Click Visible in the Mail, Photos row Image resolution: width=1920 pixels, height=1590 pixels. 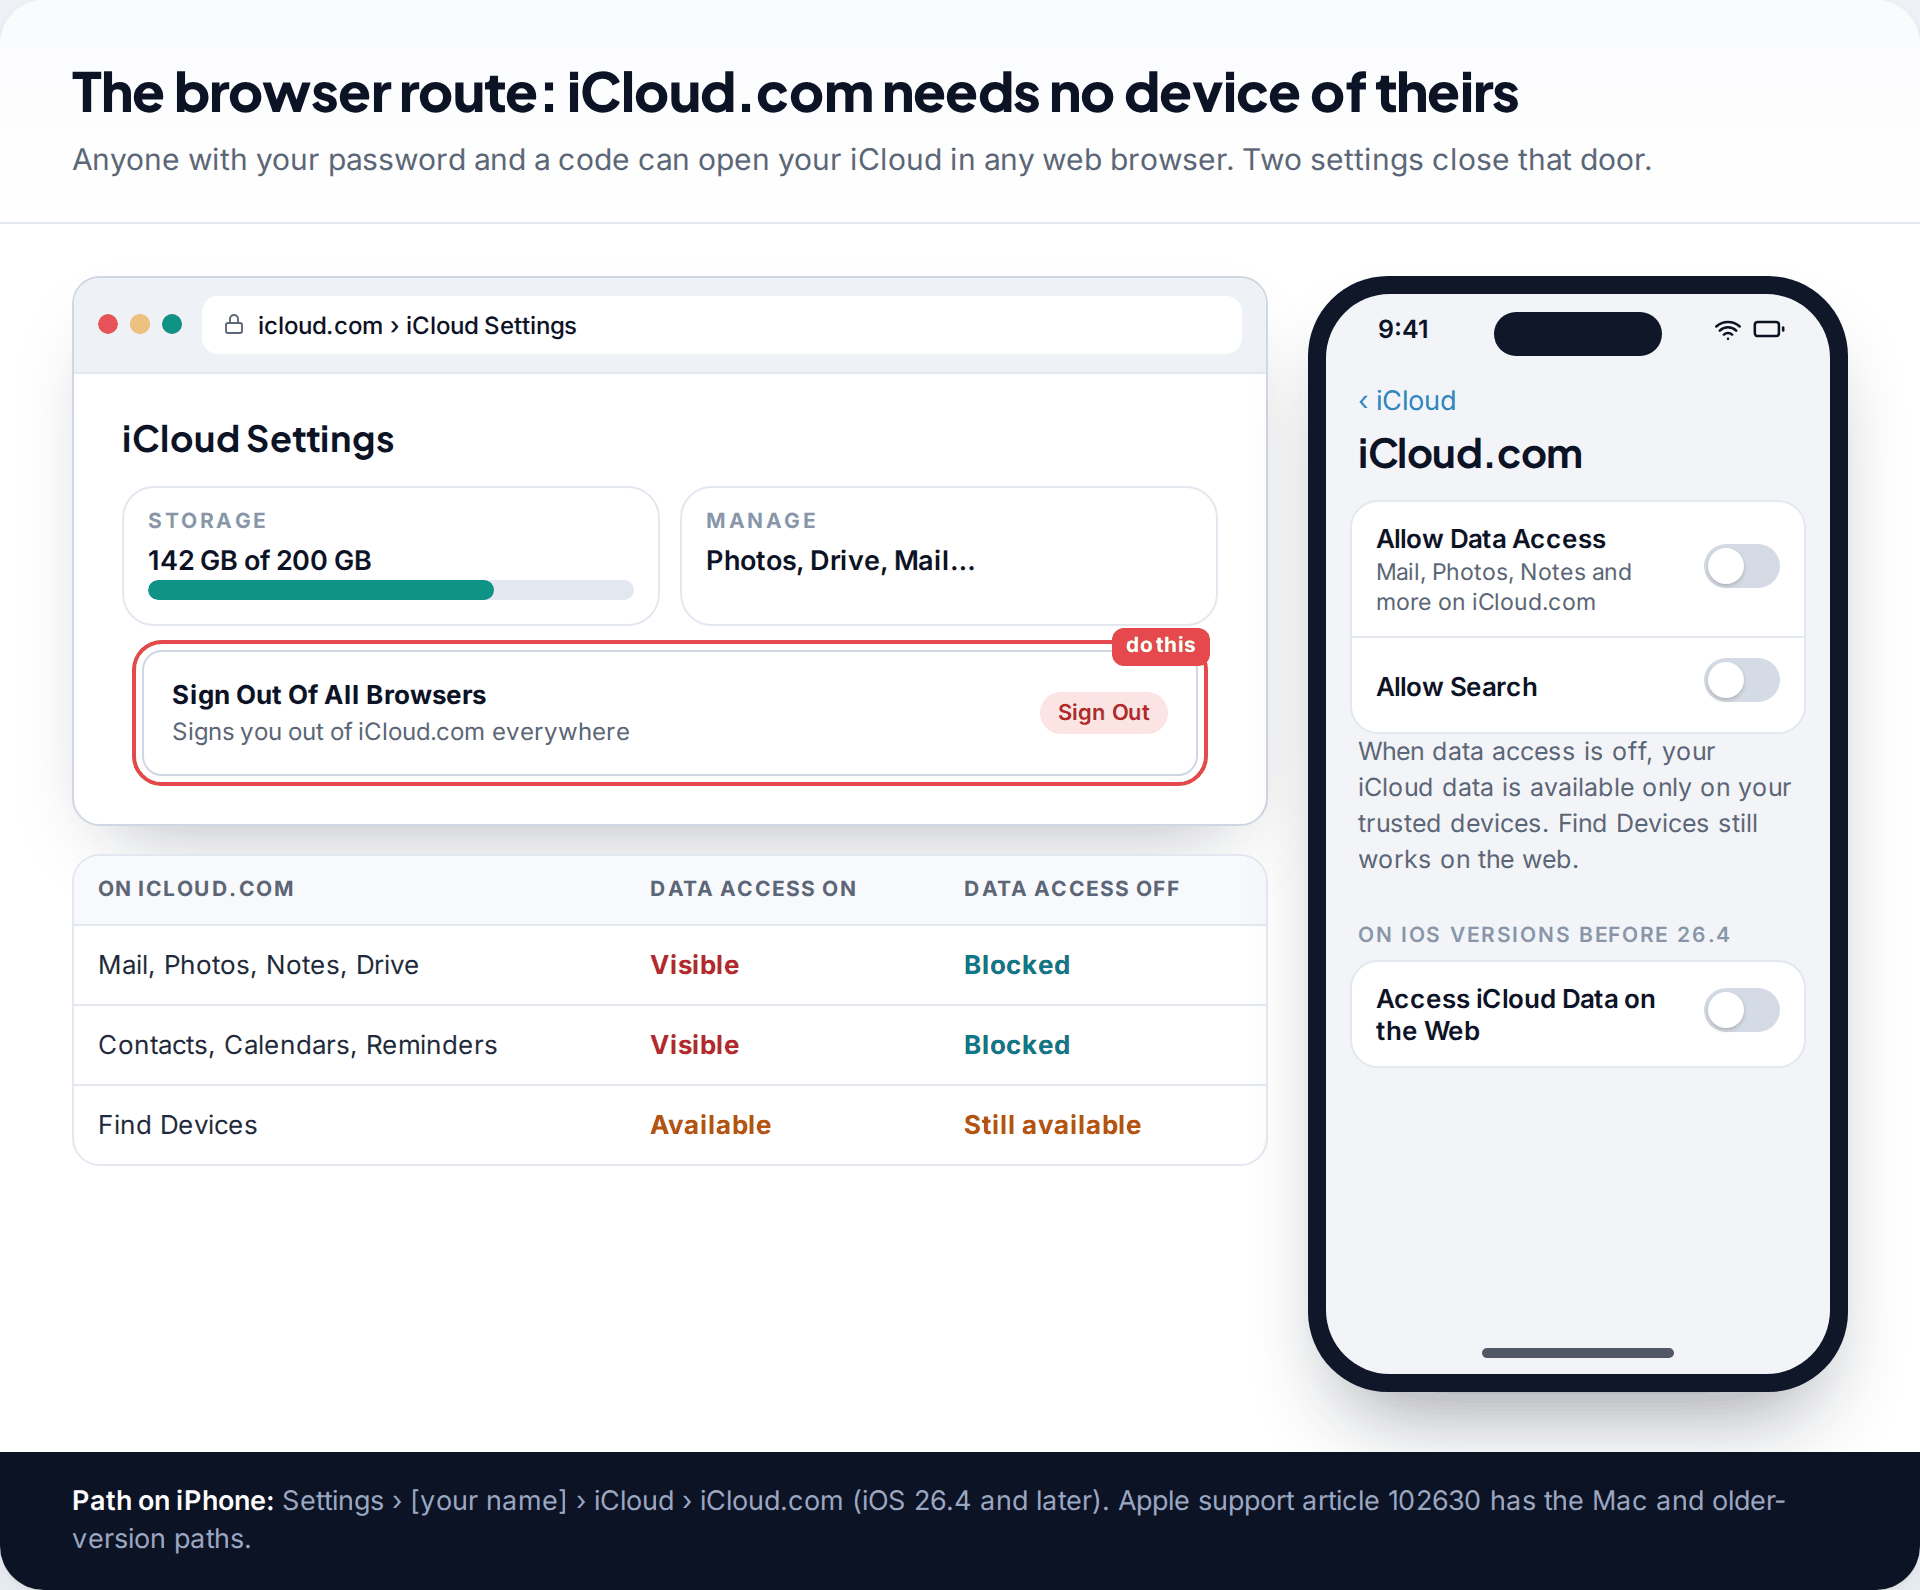(694, 965)
